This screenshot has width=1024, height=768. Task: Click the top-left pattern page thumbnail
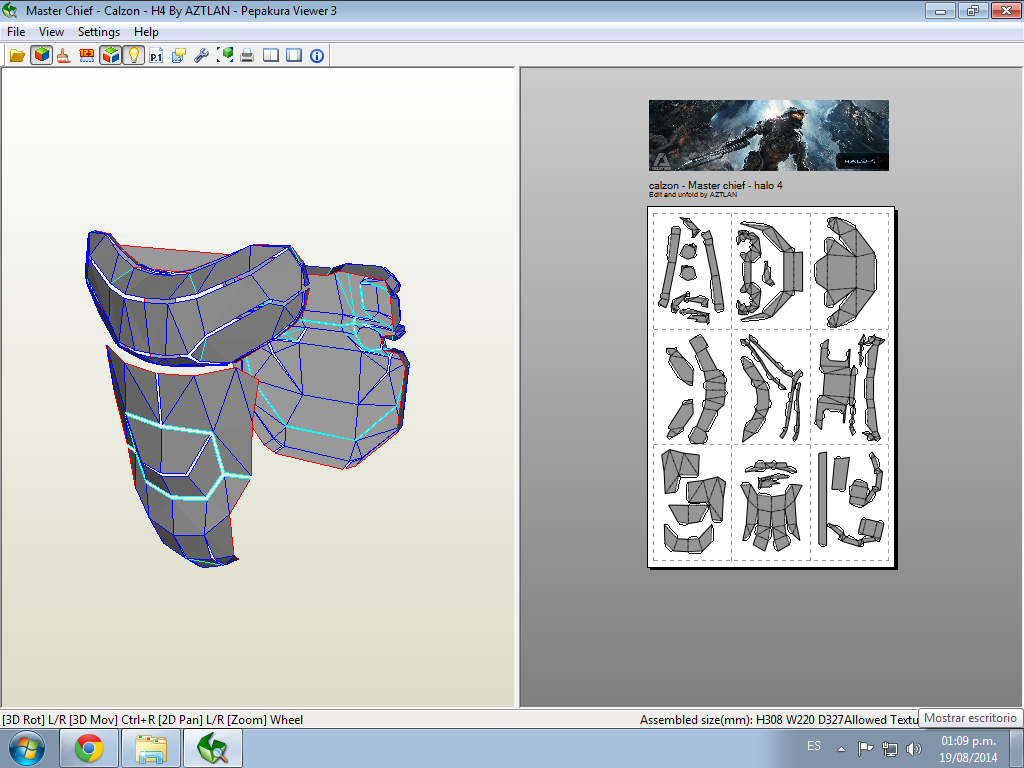tap(692, 271)
